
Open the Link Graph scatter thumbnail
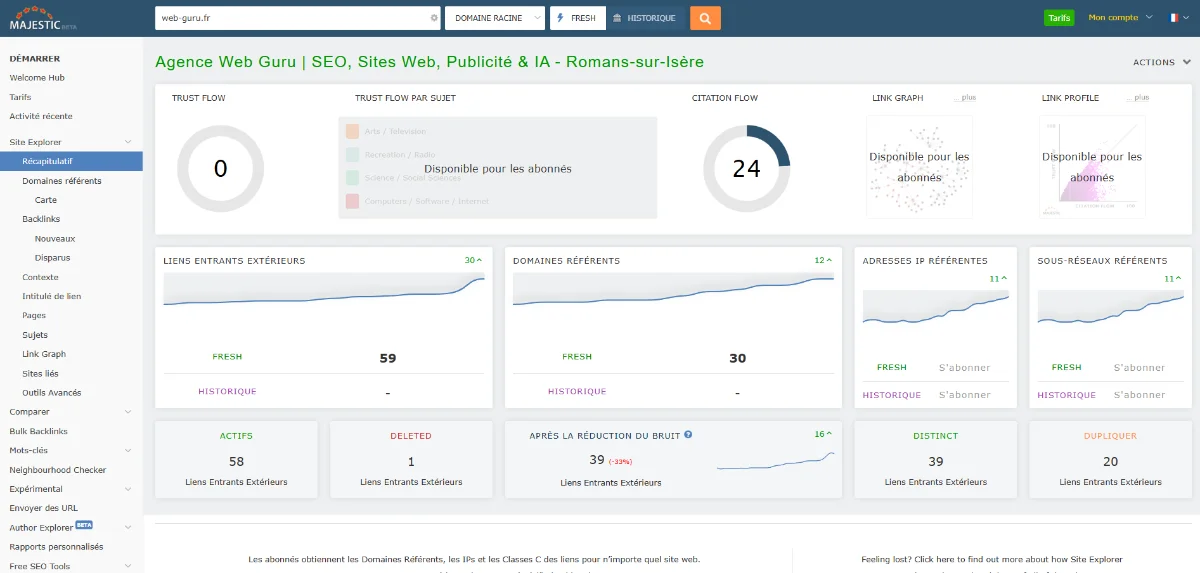click(918, 167)
